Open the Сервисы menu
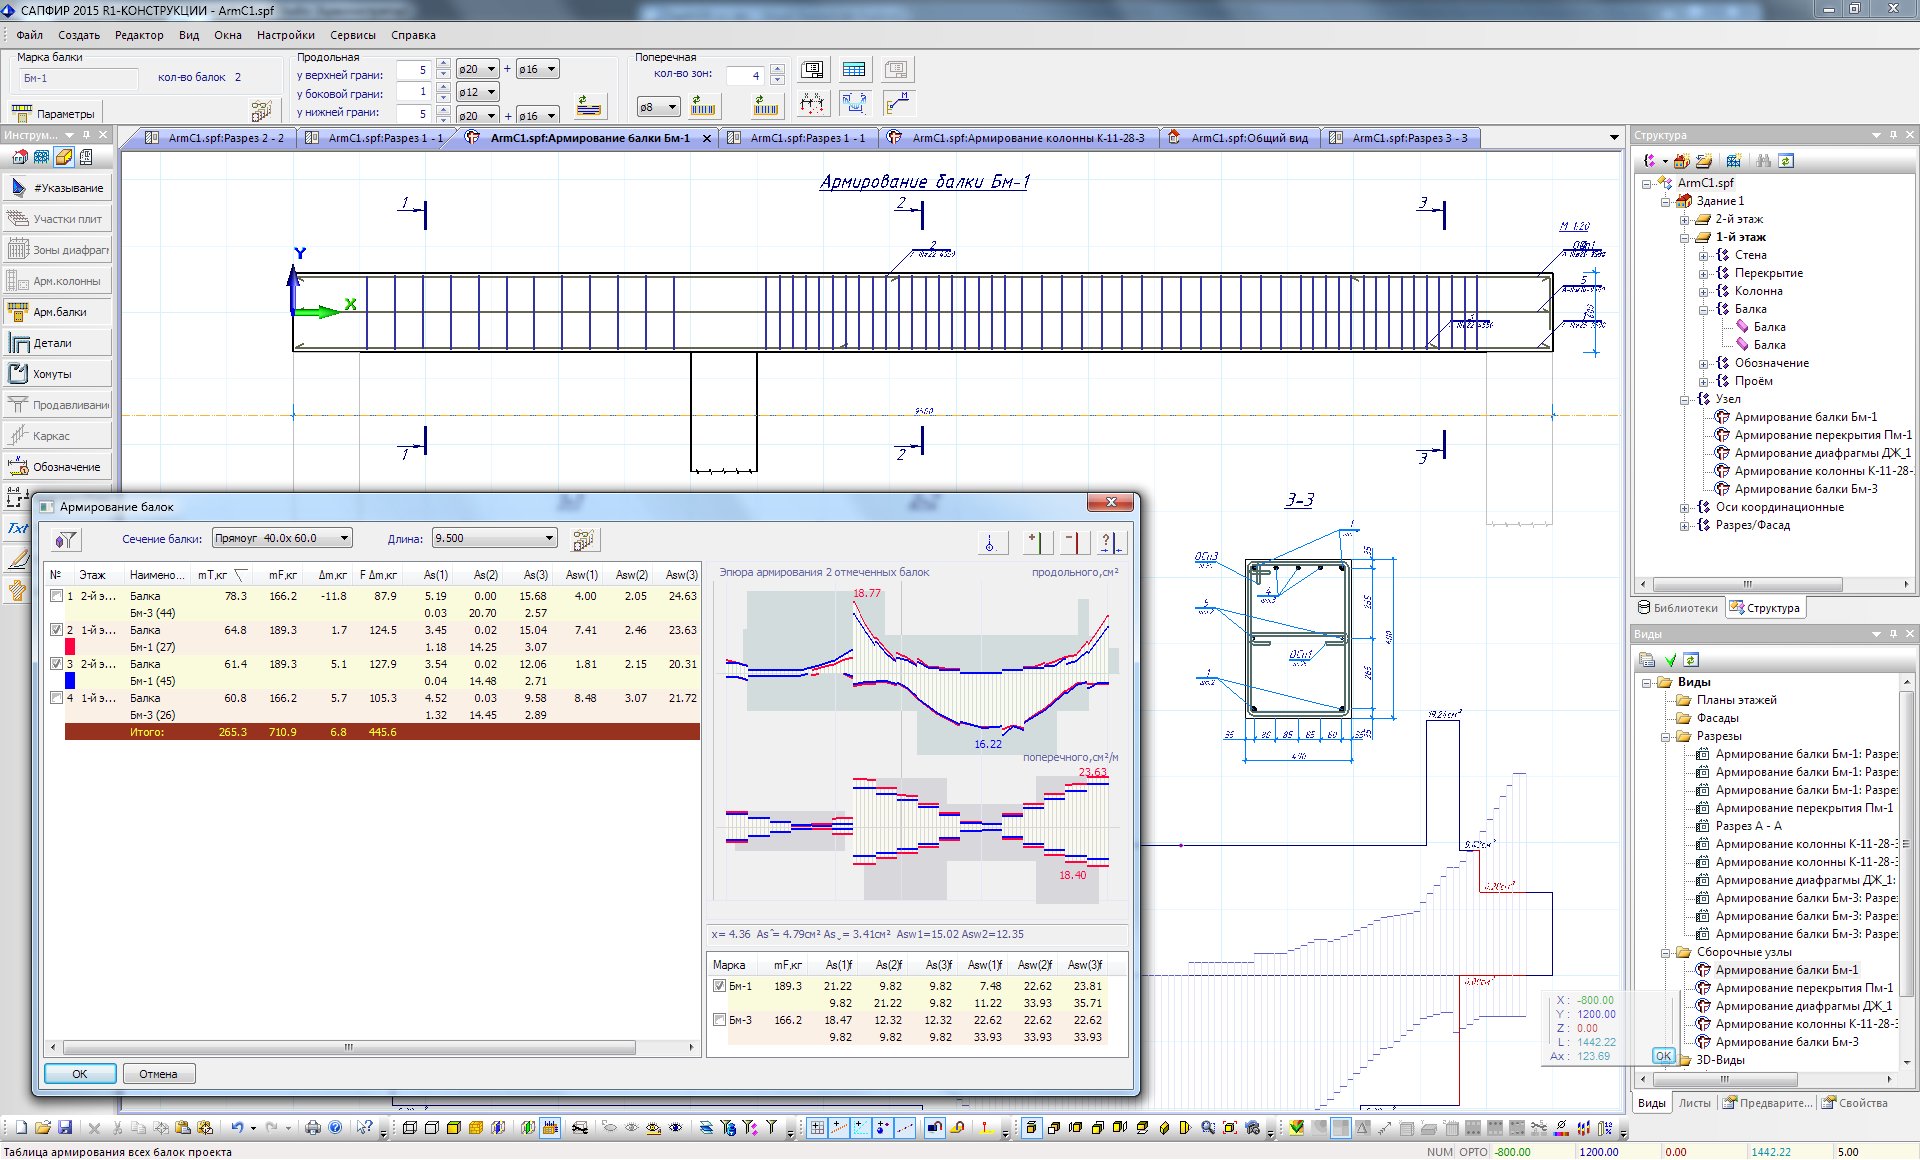The width and height of the screenshot is (1920, 1160). (x=352, y=35)
